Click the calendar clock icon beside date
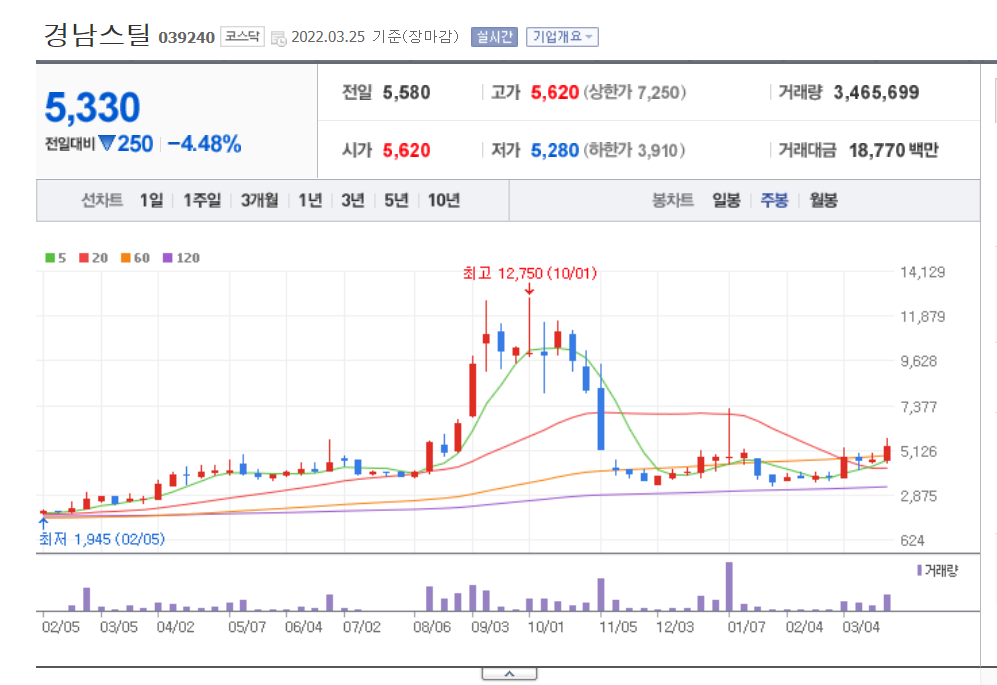The image size is (997, 685). [278, 38]
